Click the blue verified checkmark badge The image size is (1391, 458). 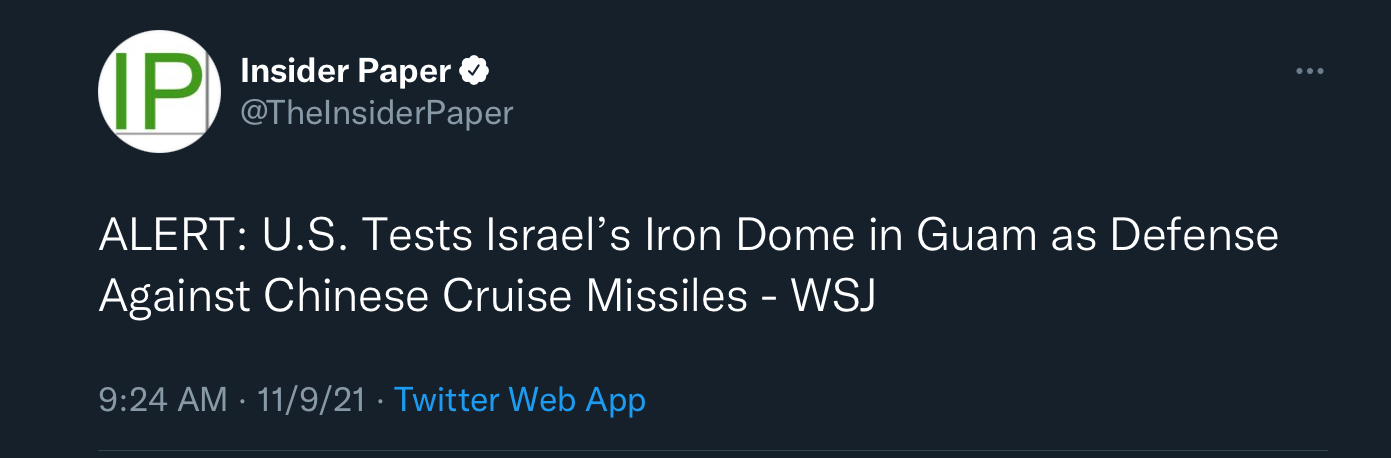coord(473,72)
